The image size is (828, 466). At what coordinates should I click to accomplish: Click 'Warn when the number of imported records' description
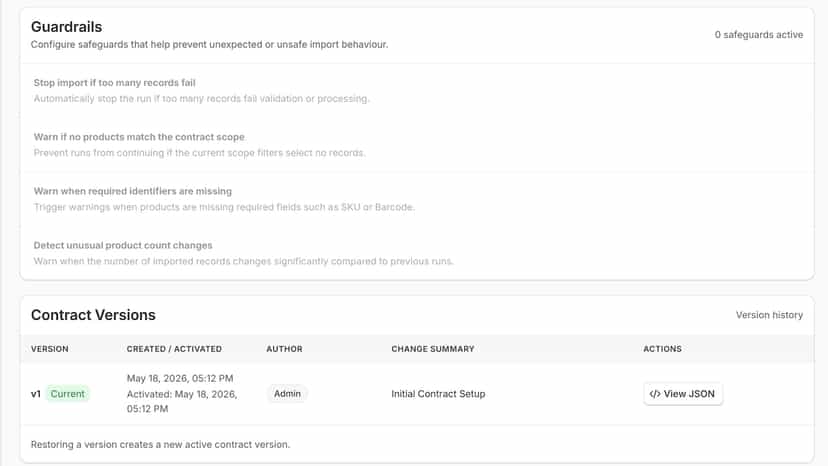click(243, 261)
